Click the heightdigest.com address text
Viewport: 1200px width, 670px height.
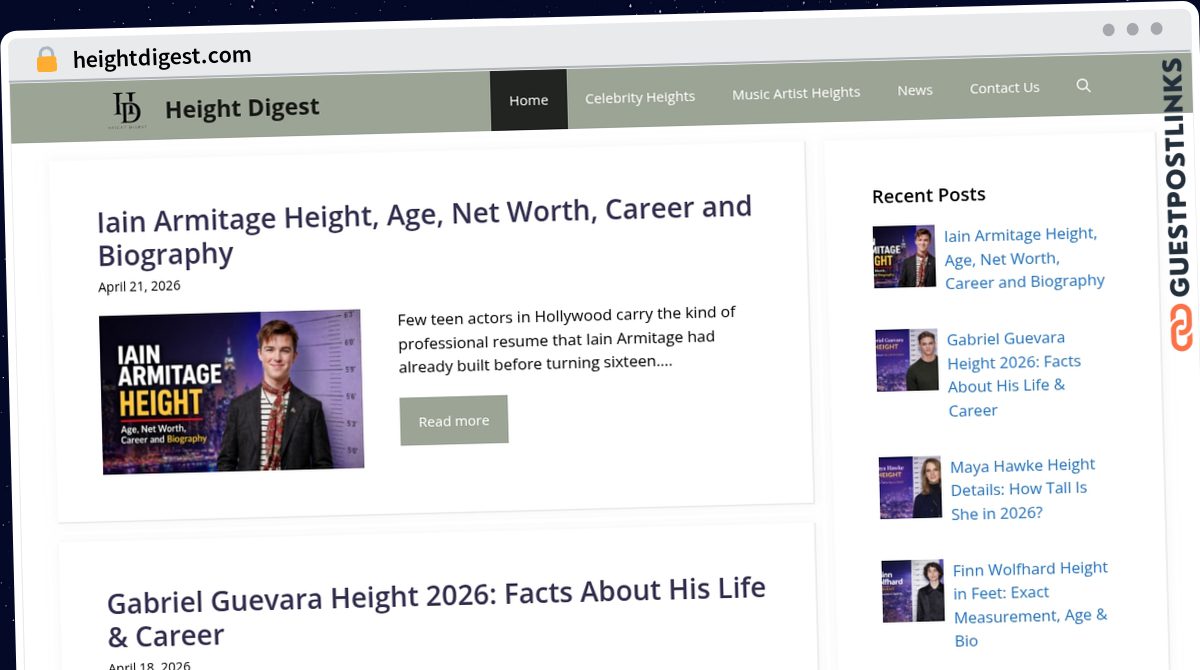[x=162, y=58]
